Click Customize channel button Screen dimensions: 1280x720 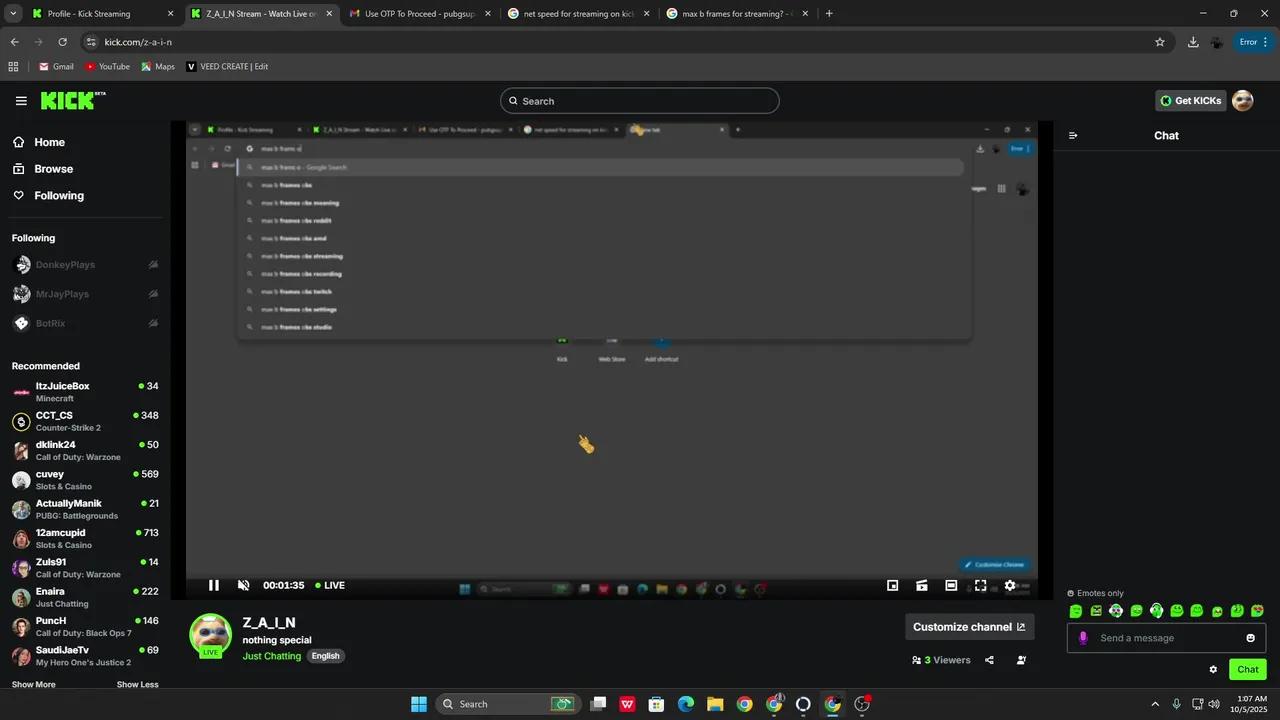point(969,627)
